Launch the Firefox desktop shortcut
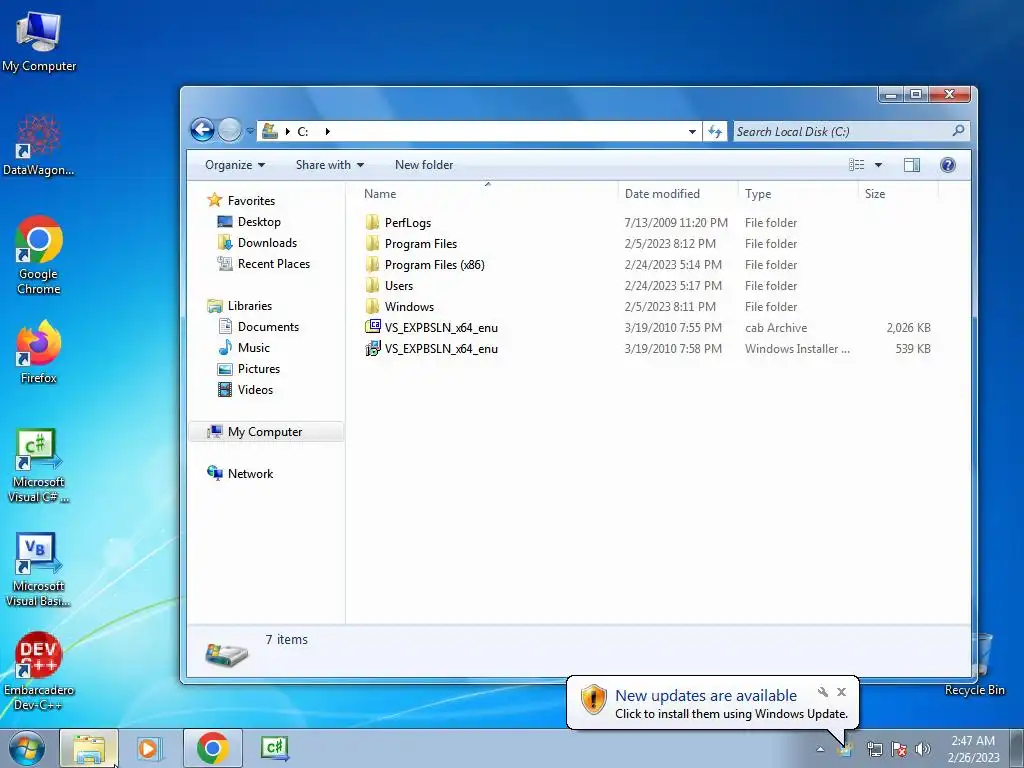 (39, 351)
